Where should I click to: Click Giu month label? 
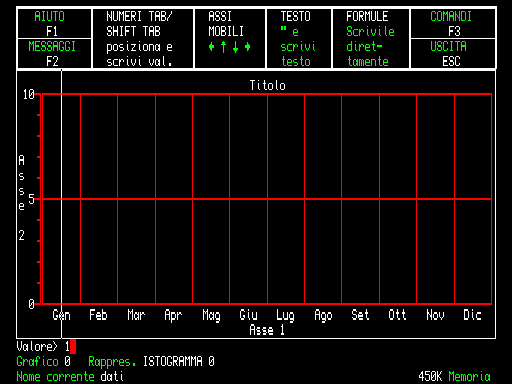click(x=248, y=315)
